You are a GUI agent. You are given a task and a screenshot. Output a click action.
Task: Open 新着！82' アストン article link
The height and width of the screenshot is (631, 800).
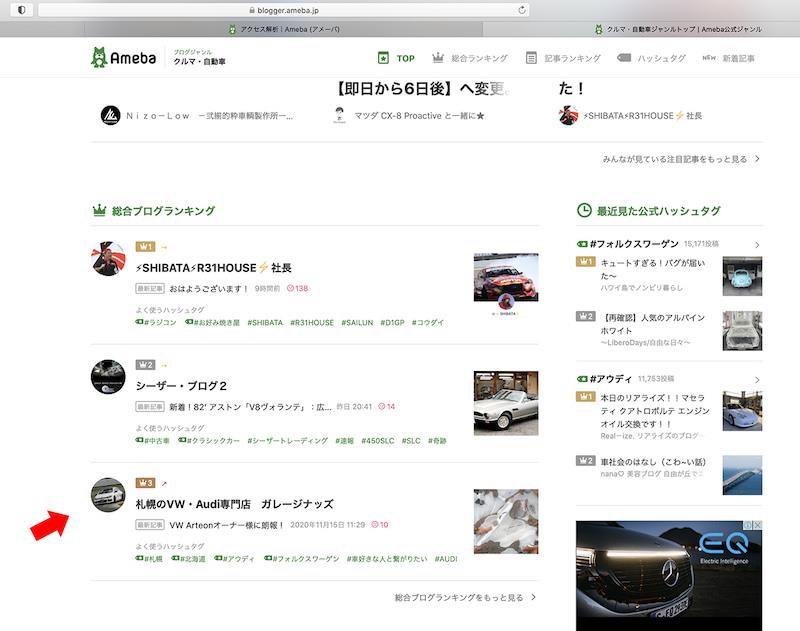[x=250, y=407]
